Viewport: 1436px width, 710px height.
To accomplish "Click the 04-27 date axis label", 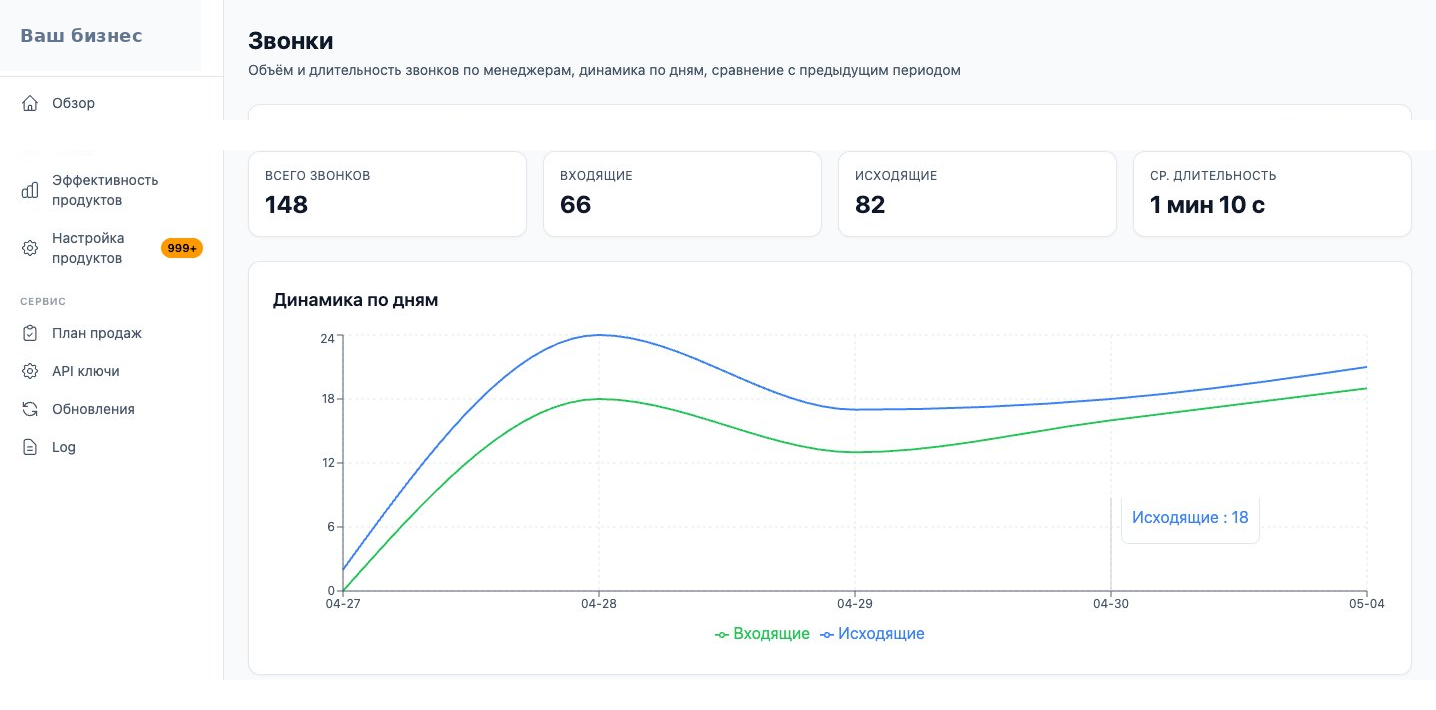I will coord(343,604).
